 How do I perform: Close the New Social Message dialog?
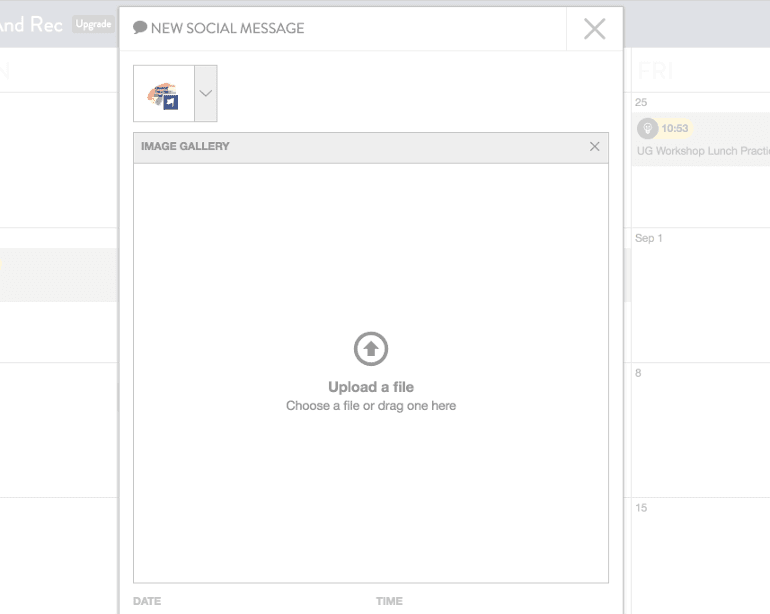pos(594,29)
